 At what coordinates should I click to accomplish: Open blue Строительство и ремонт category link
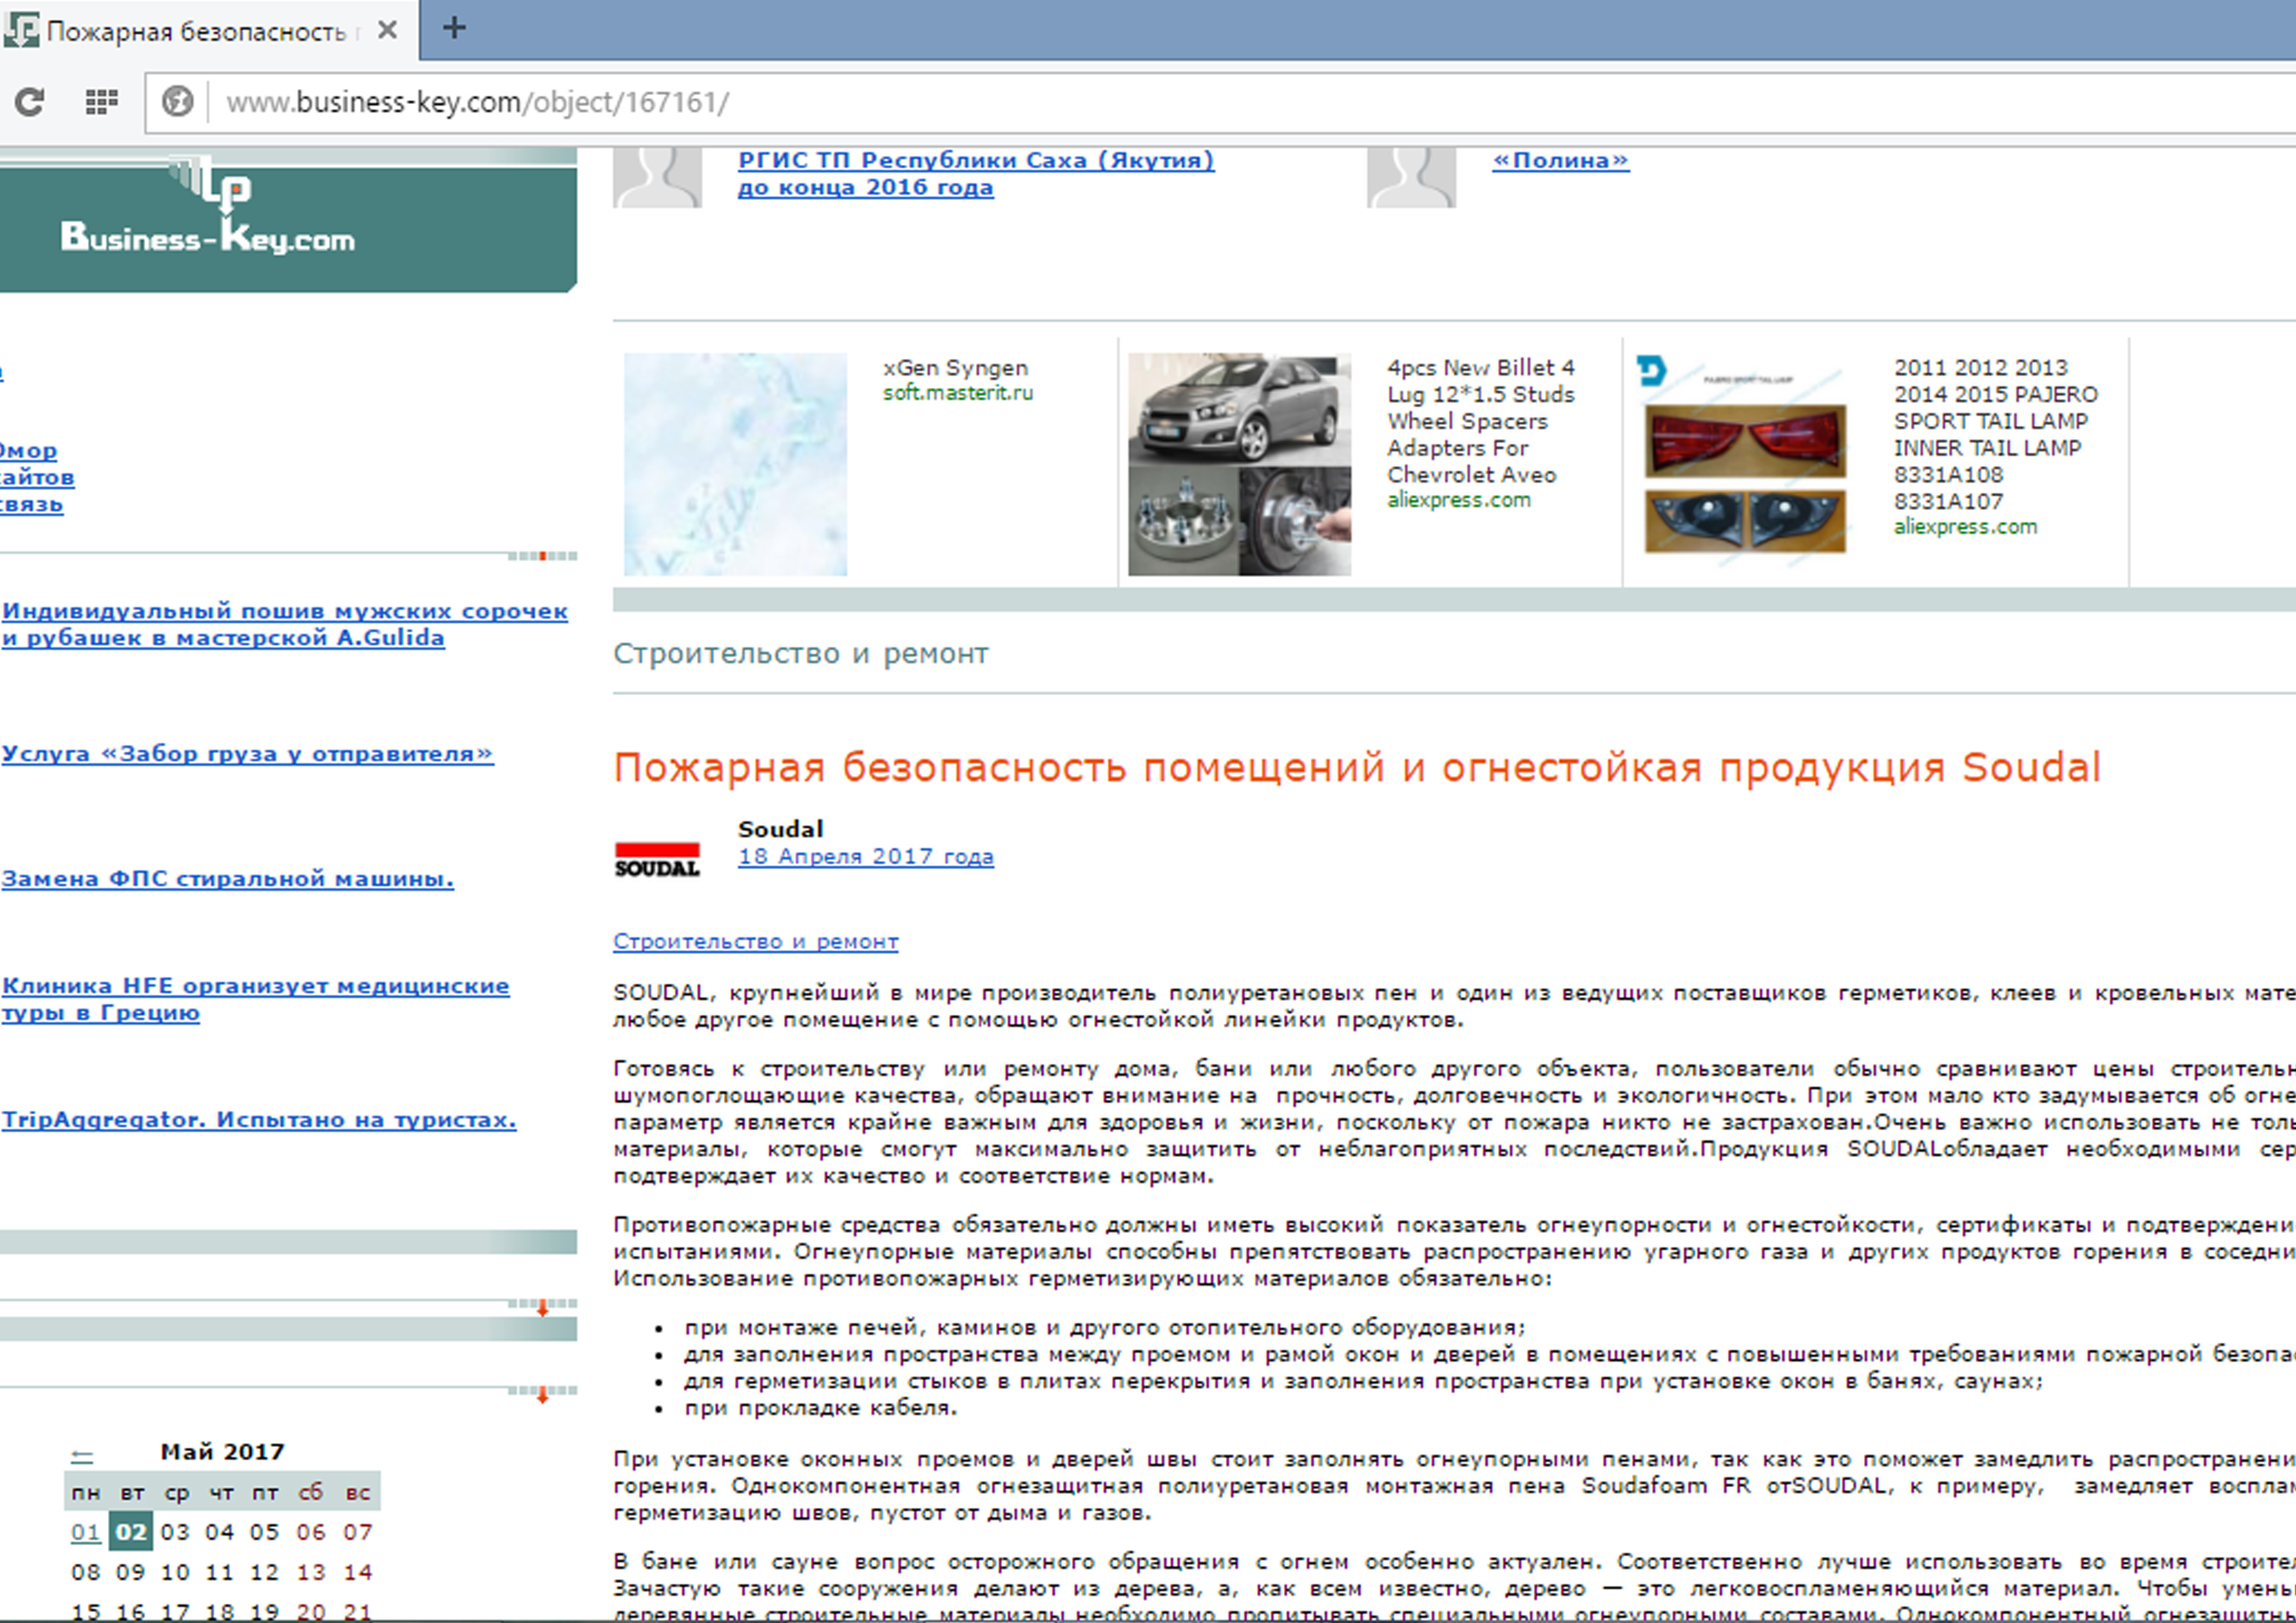coord(756,942)
